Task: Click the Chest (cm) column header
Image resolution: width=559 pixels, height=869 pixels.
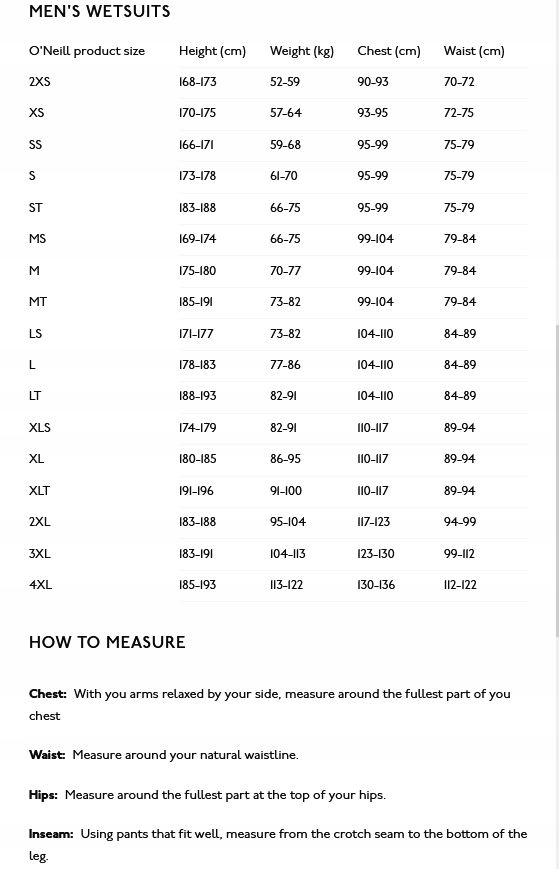Action: [389, 51]
